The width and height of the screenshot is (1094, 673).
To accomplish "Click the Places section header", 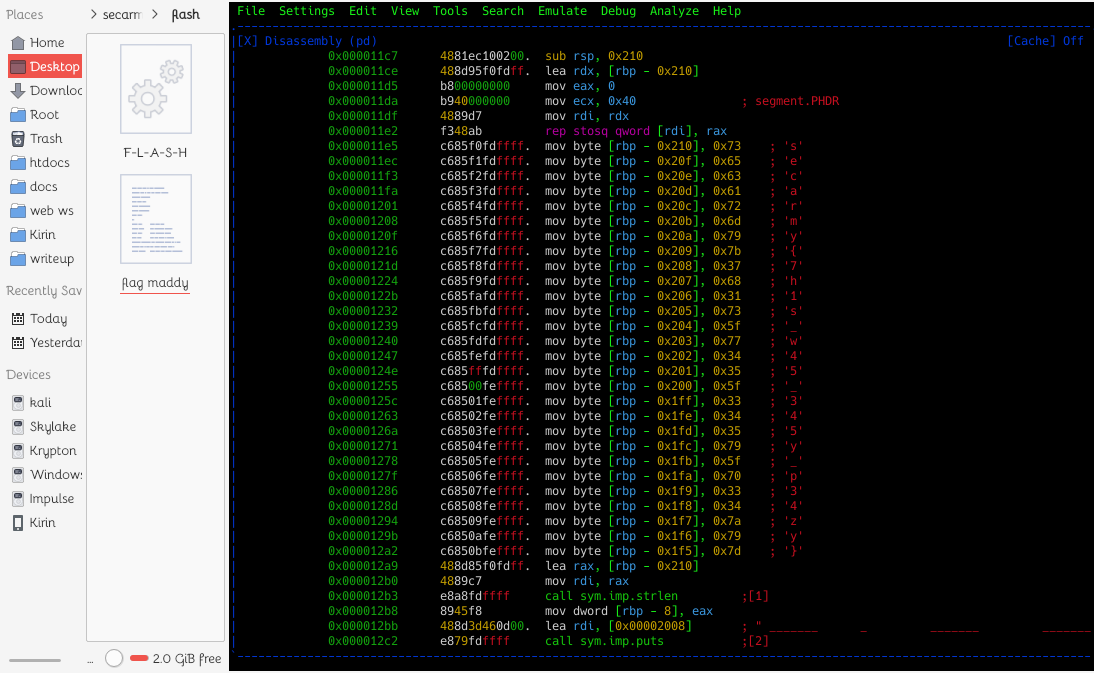I will coord(24,15).
